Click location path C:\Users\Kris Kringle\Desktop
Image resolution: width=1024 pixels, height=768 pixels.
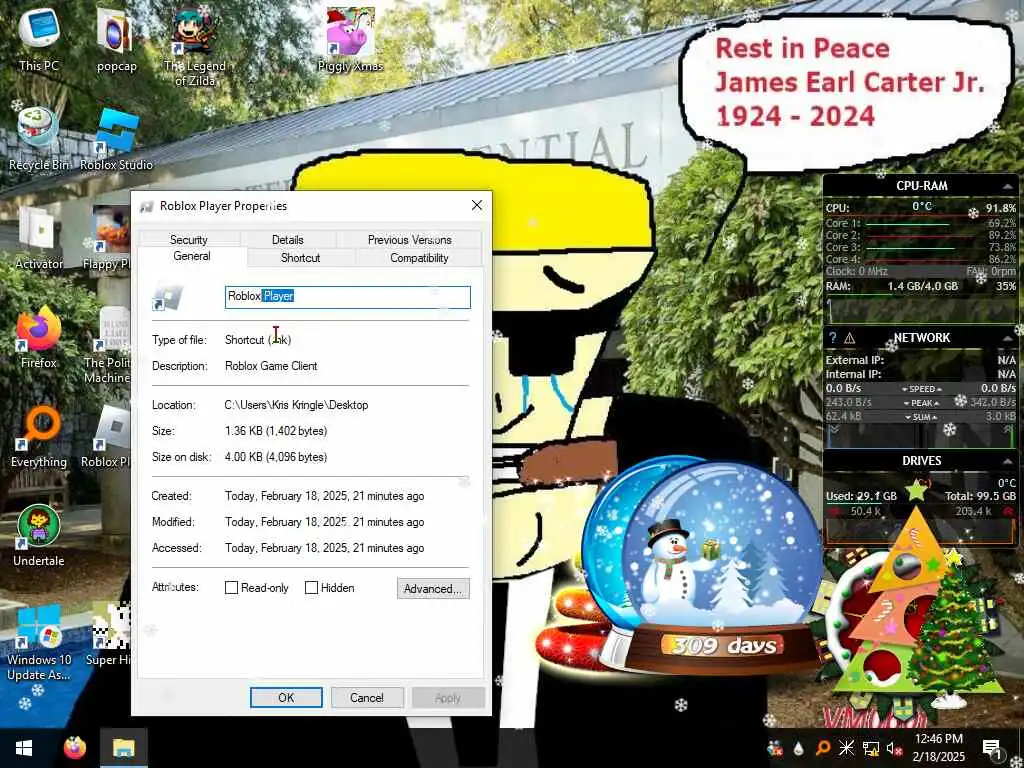296,405
